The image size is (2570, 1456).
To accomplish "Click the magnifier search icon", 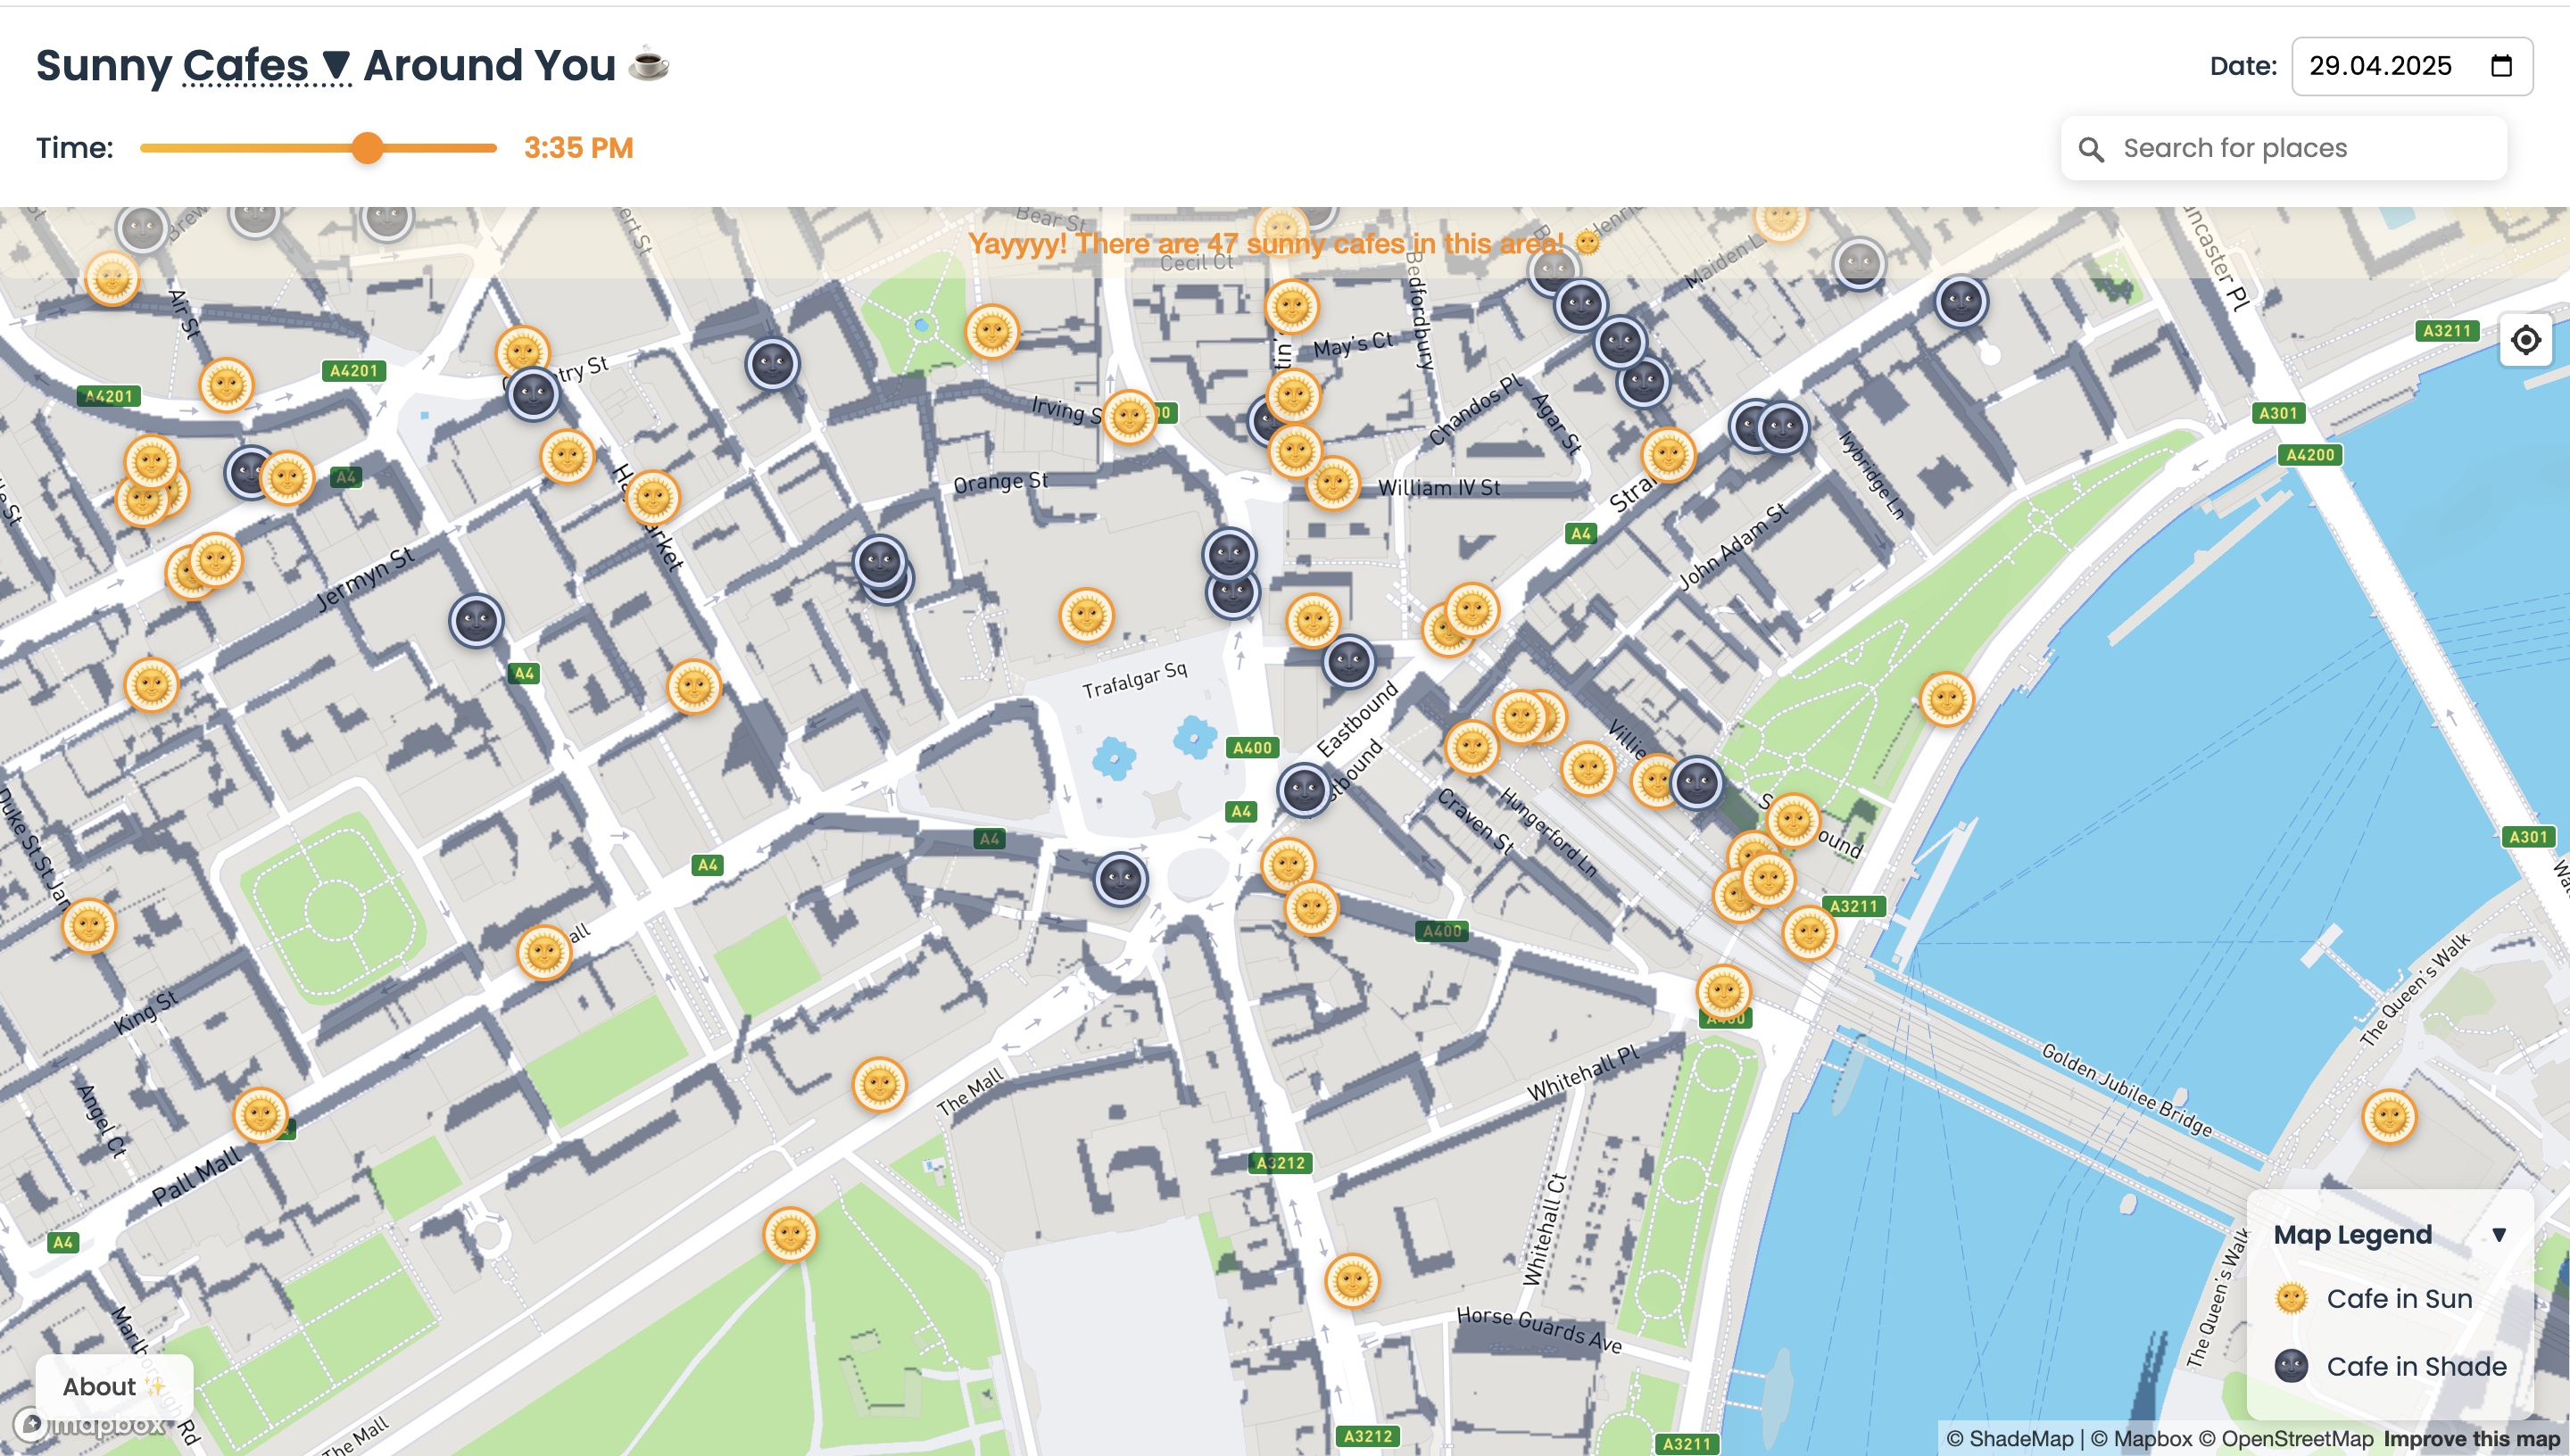I will pos(2091,149).
